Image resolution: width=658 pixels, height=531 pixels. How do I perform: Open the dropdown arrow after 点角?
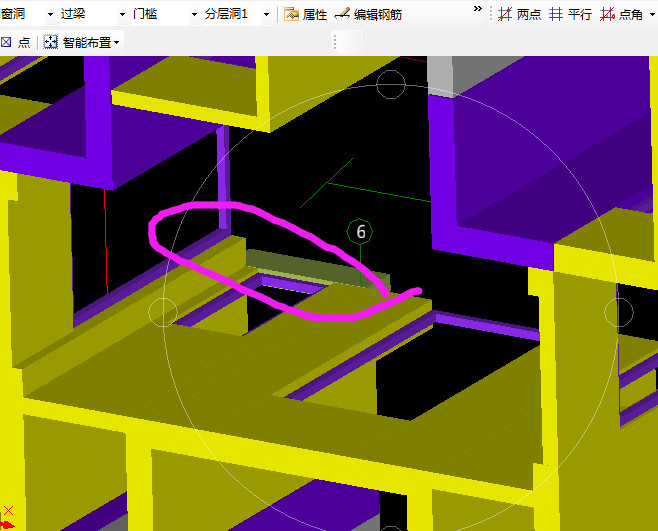pos(652,15)
